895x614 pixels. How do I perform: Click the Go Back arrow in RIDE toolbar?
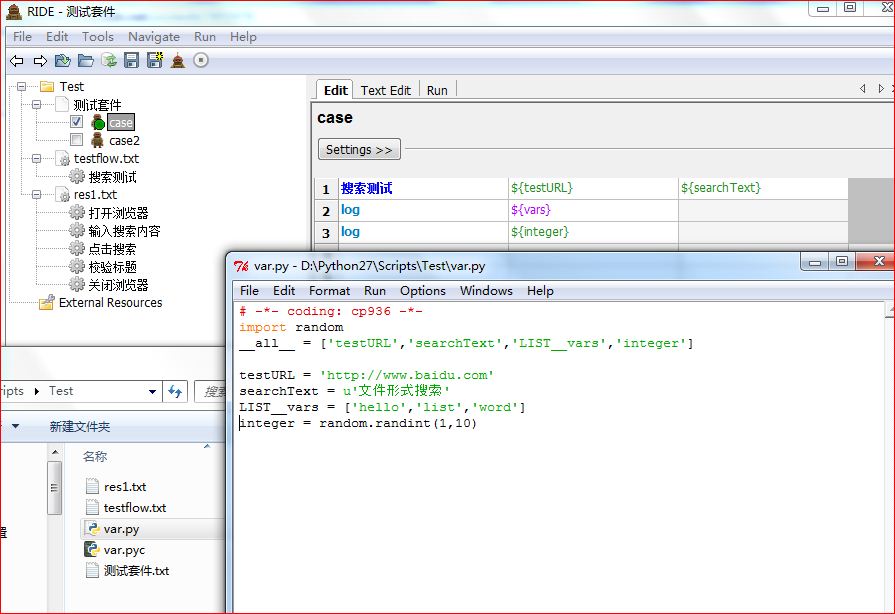click(x=17, y=61)
